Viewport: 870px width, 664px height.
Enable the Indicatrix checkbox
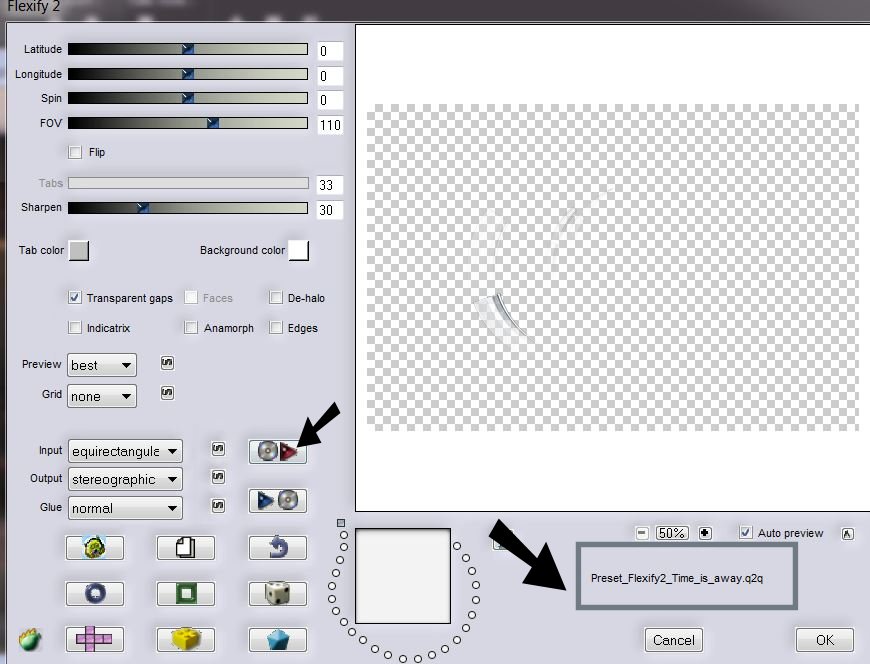[75, 327]
